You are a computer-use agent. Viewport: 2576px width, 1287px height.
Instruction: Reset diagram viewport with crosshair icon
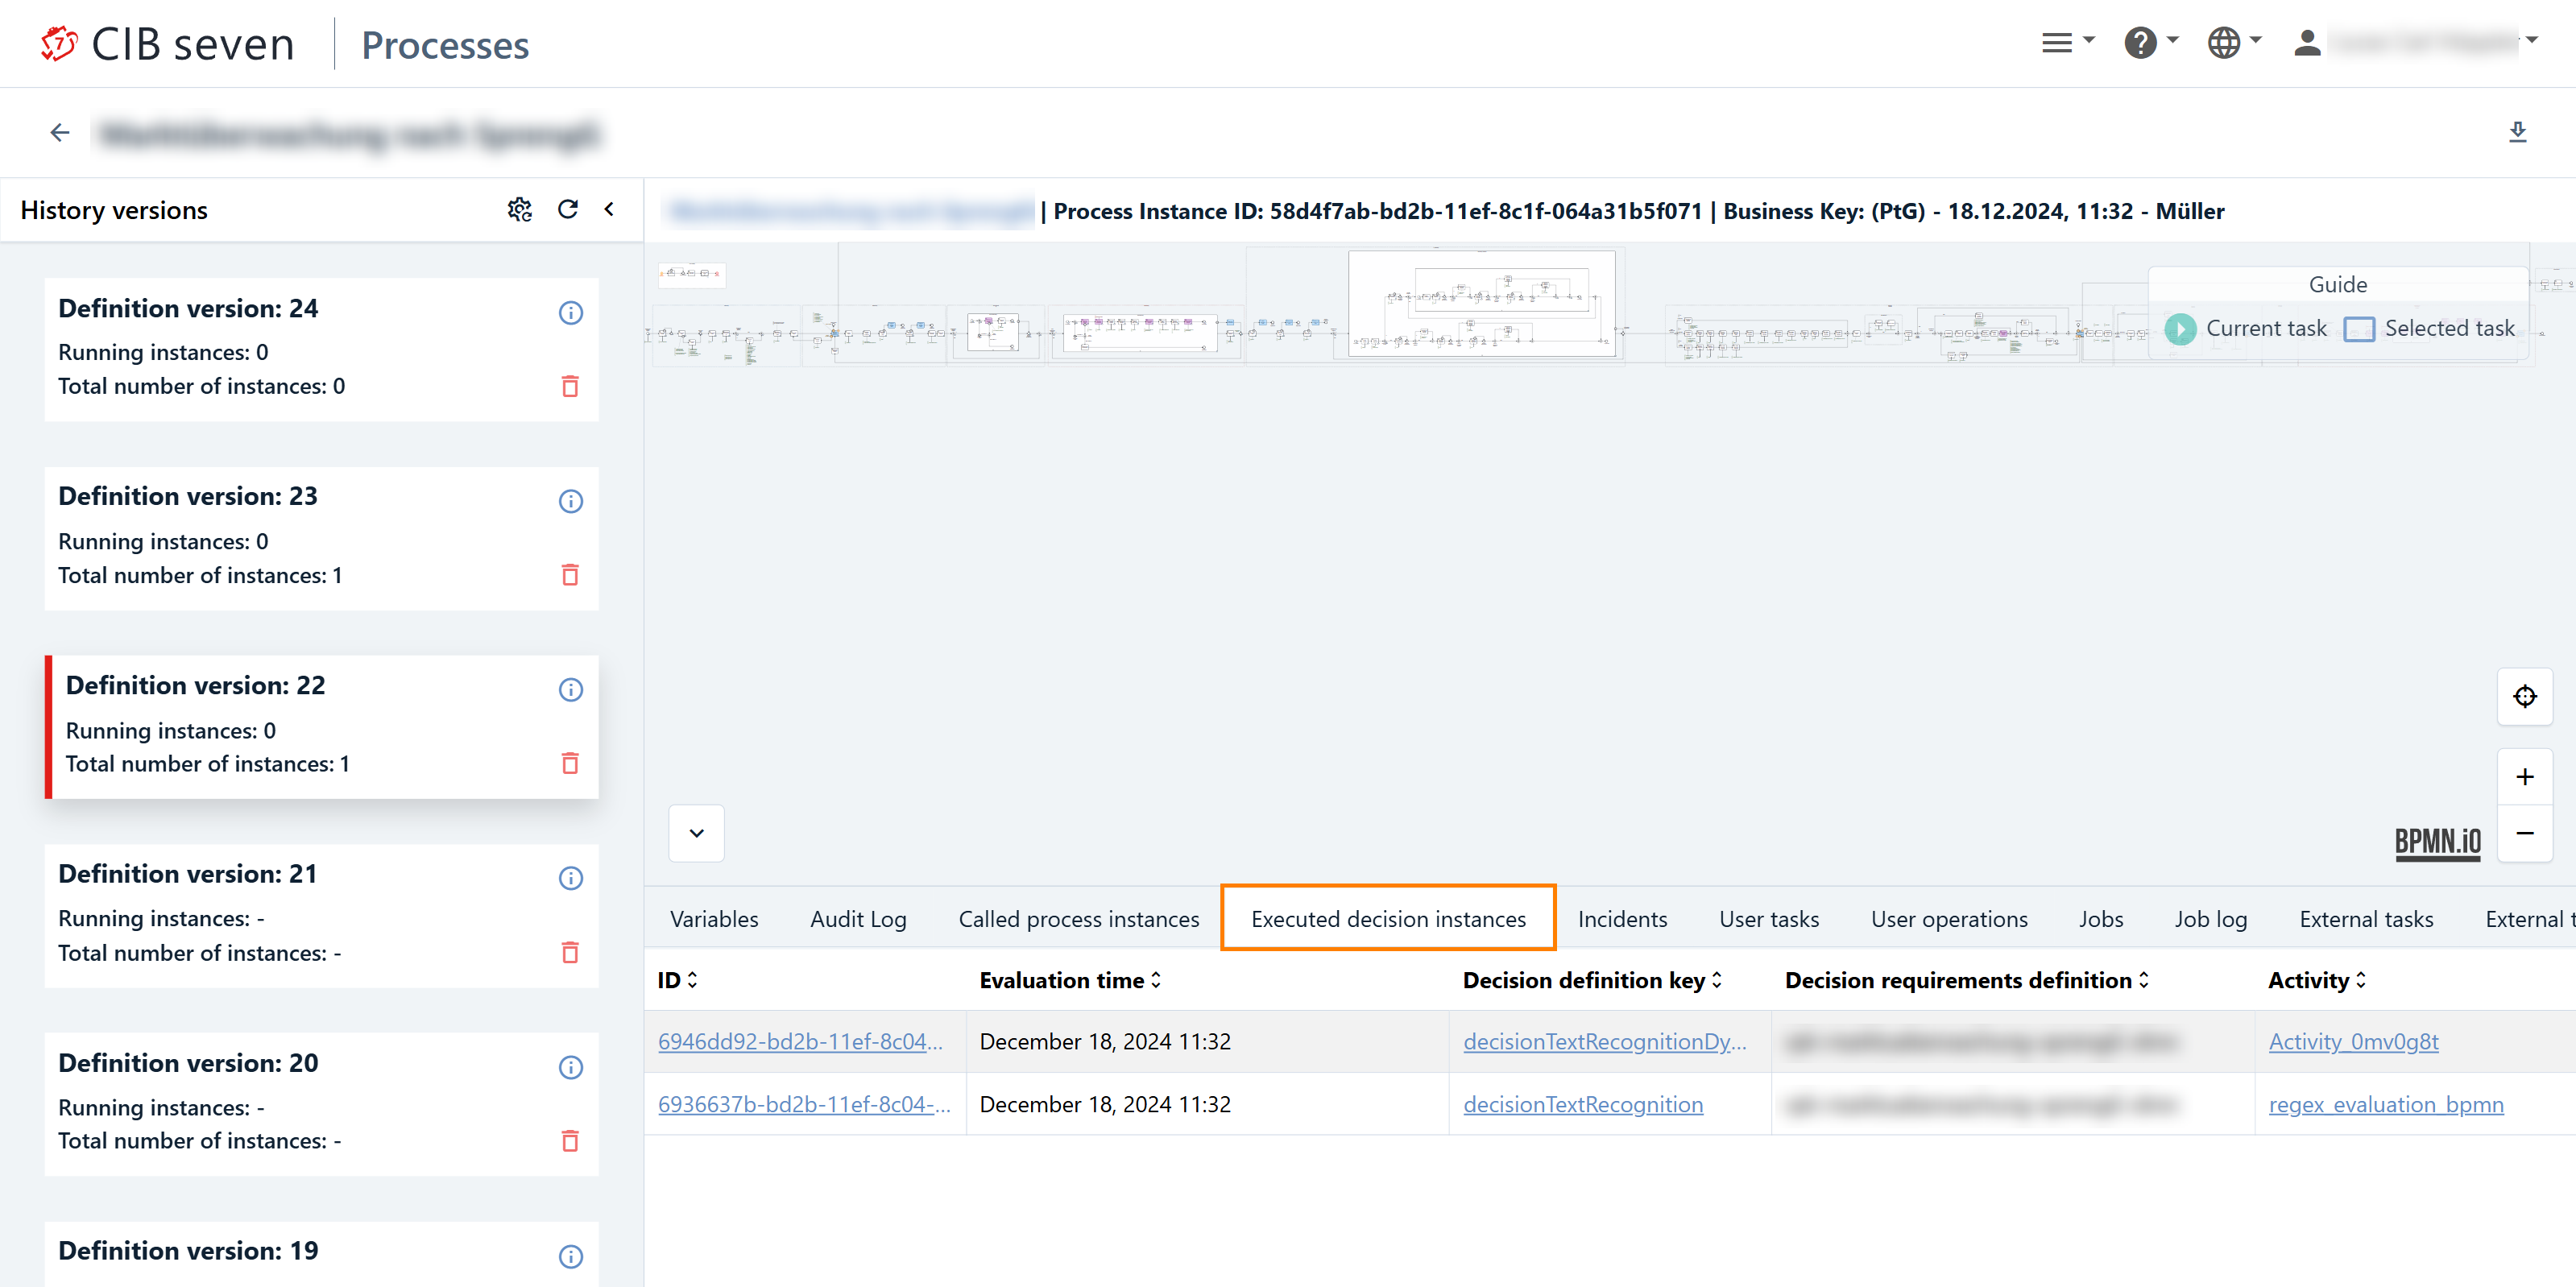[x=2524, y=696]
